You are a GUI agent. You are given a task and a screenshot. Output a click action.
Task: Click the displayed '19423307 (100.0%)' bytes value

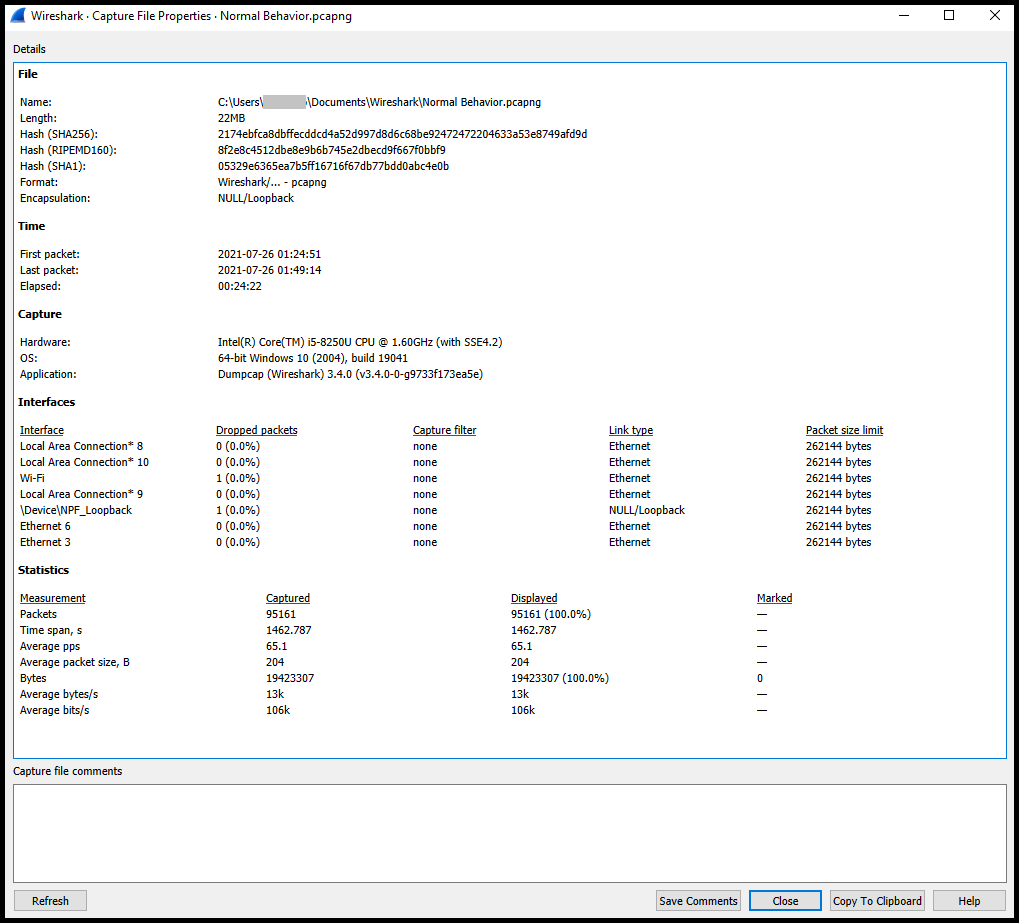tap(560, 678)
